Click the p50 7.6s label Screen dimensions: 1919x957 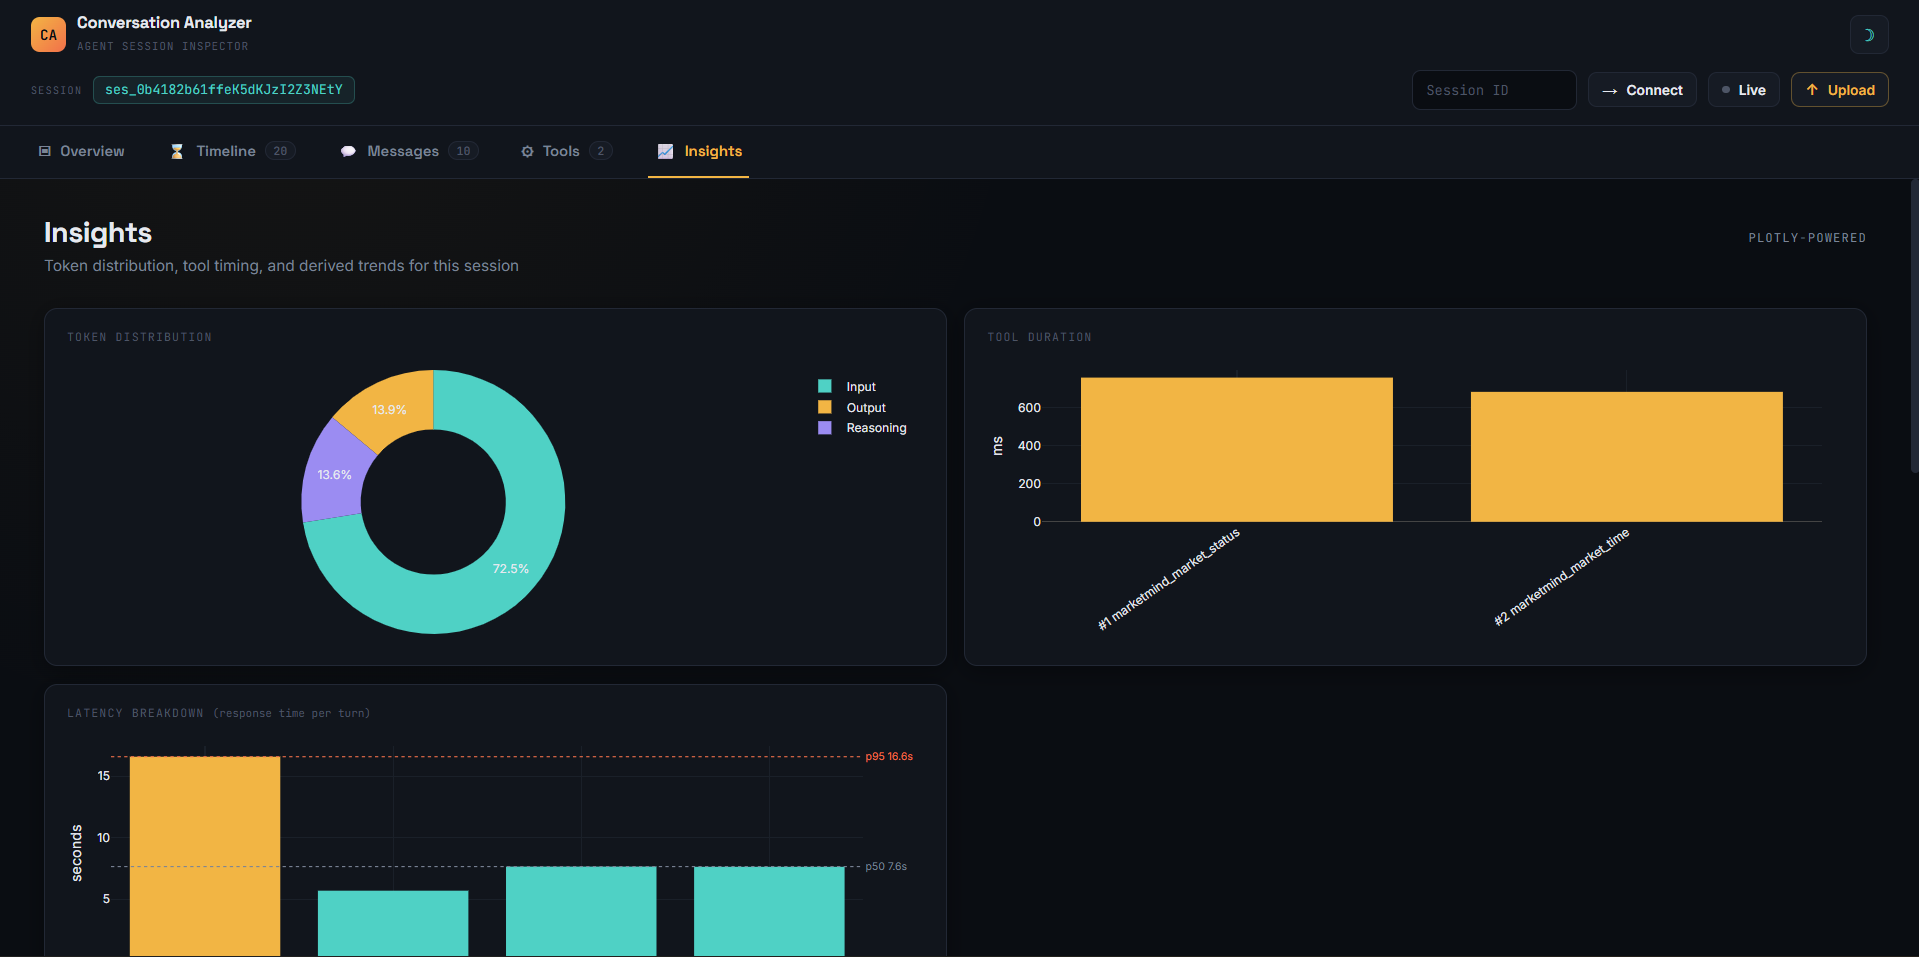(886, 866)
